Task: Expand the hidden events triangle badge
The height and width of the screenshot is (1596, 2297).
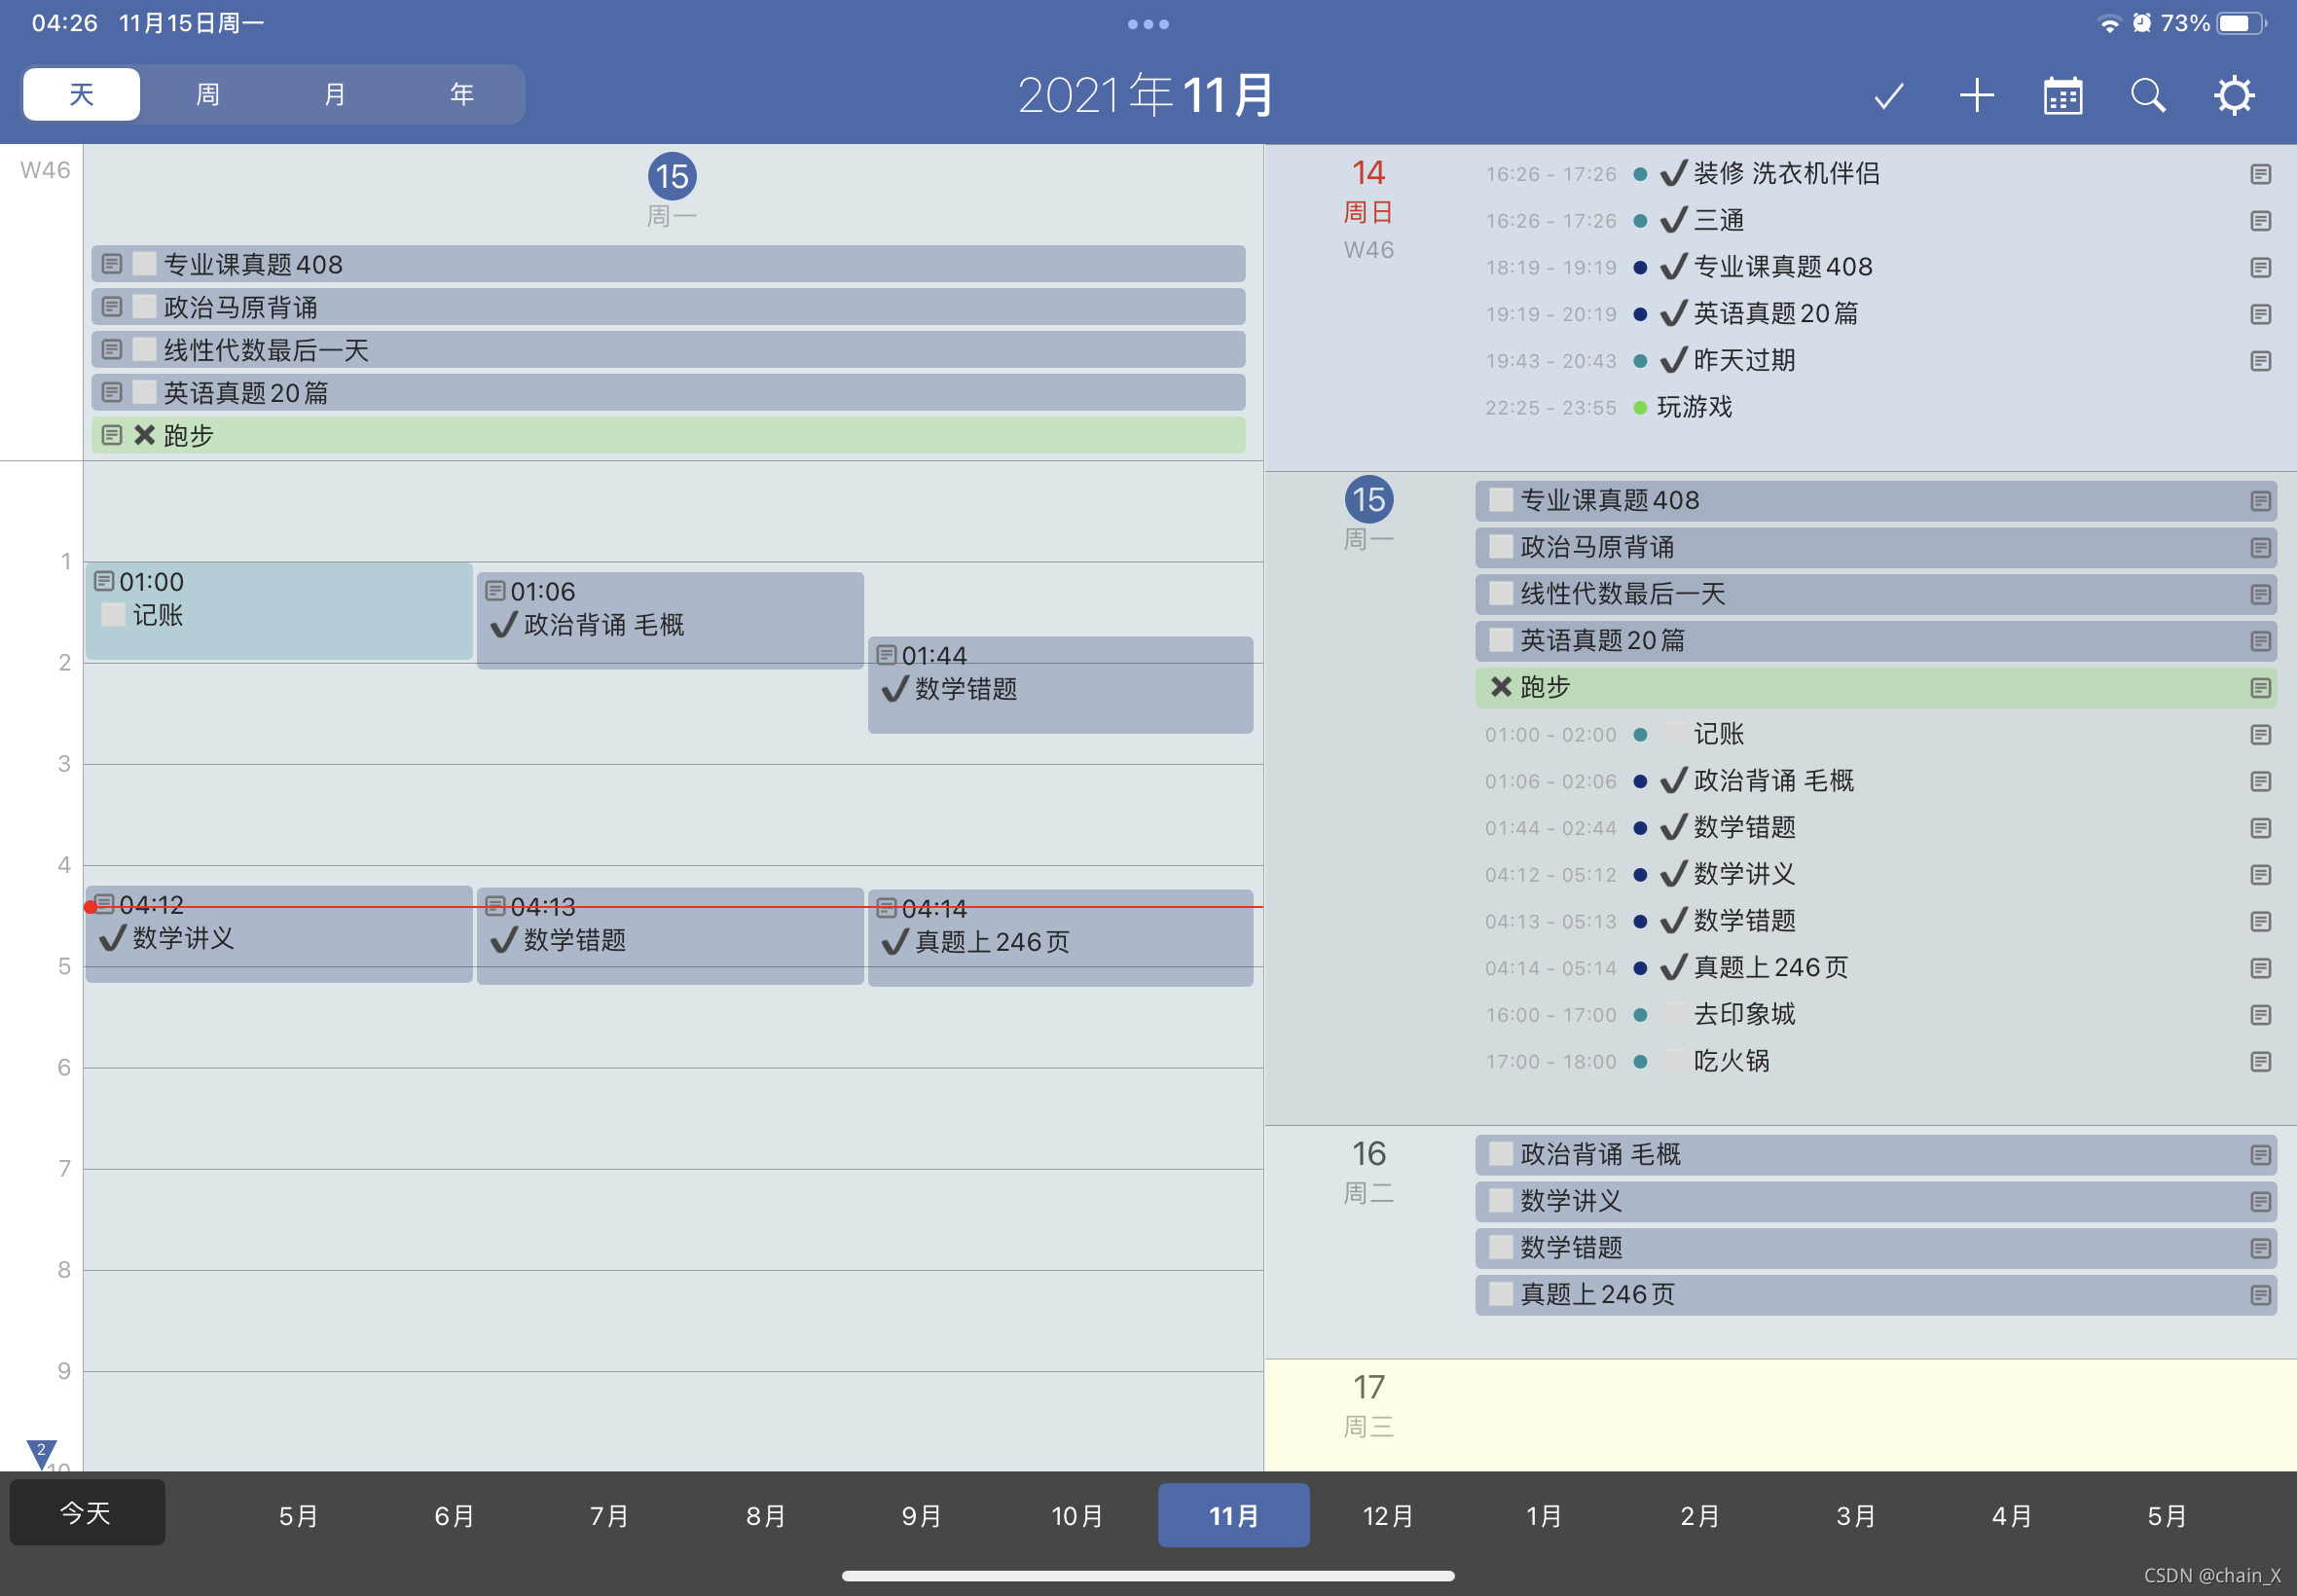Action: tap(41, 1452)
